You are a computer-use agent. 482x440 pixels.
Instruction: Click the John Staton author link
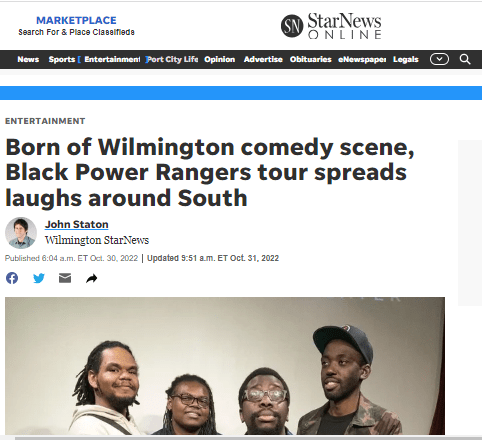(x=77, y=224)
